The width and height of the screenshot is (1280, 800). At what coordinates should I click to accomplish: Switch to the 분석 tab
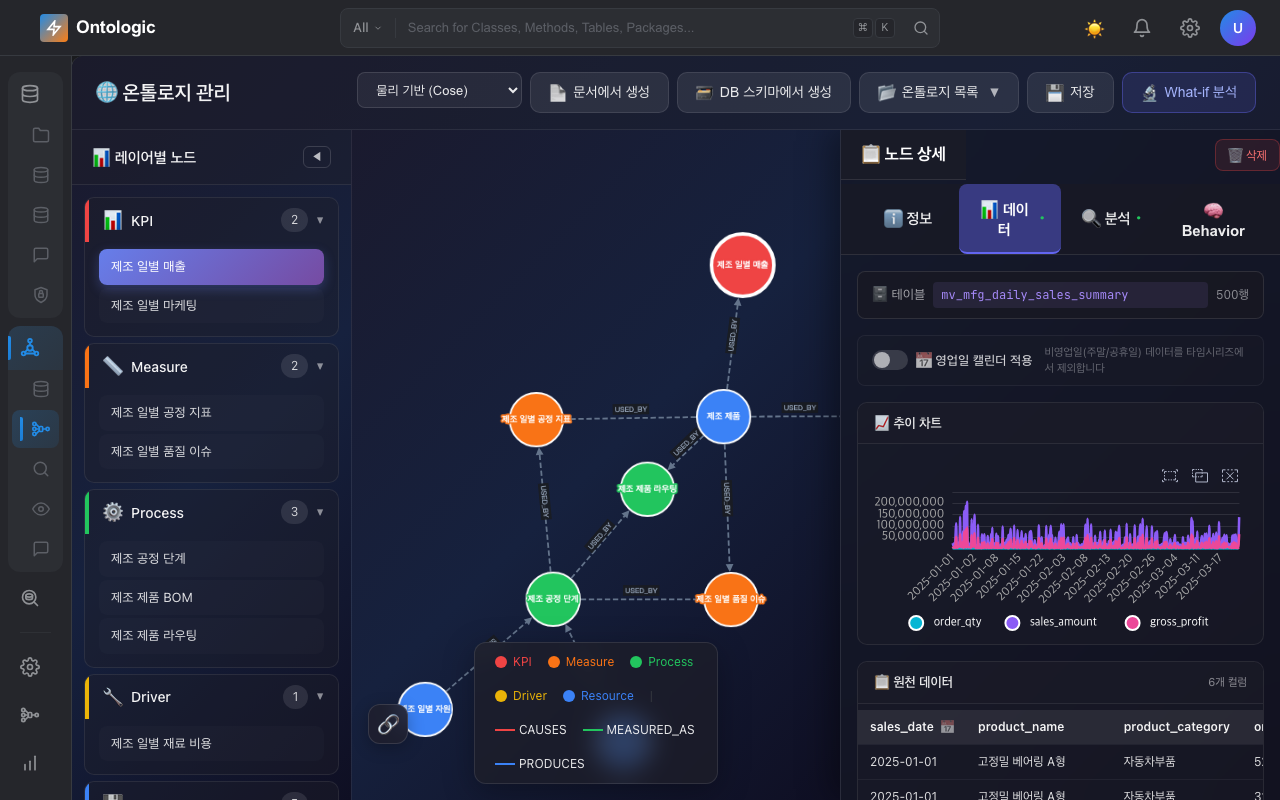coord(1111,218)
